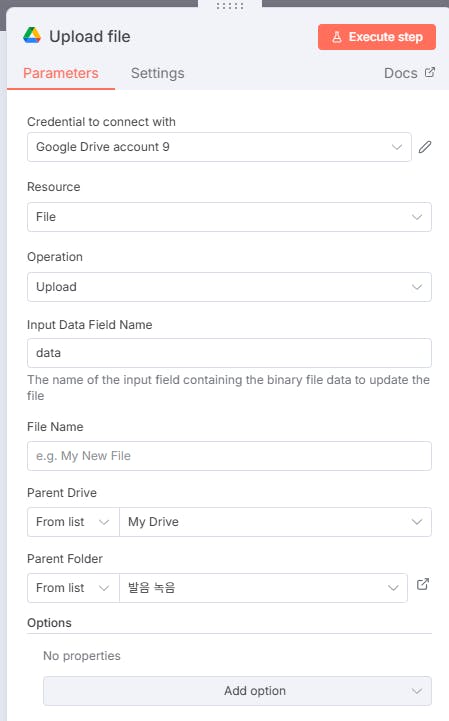Viewport: 449px width, 721px height.
Task: Open the 발음 녹음 folder dropdown
Action: point(263,588)
